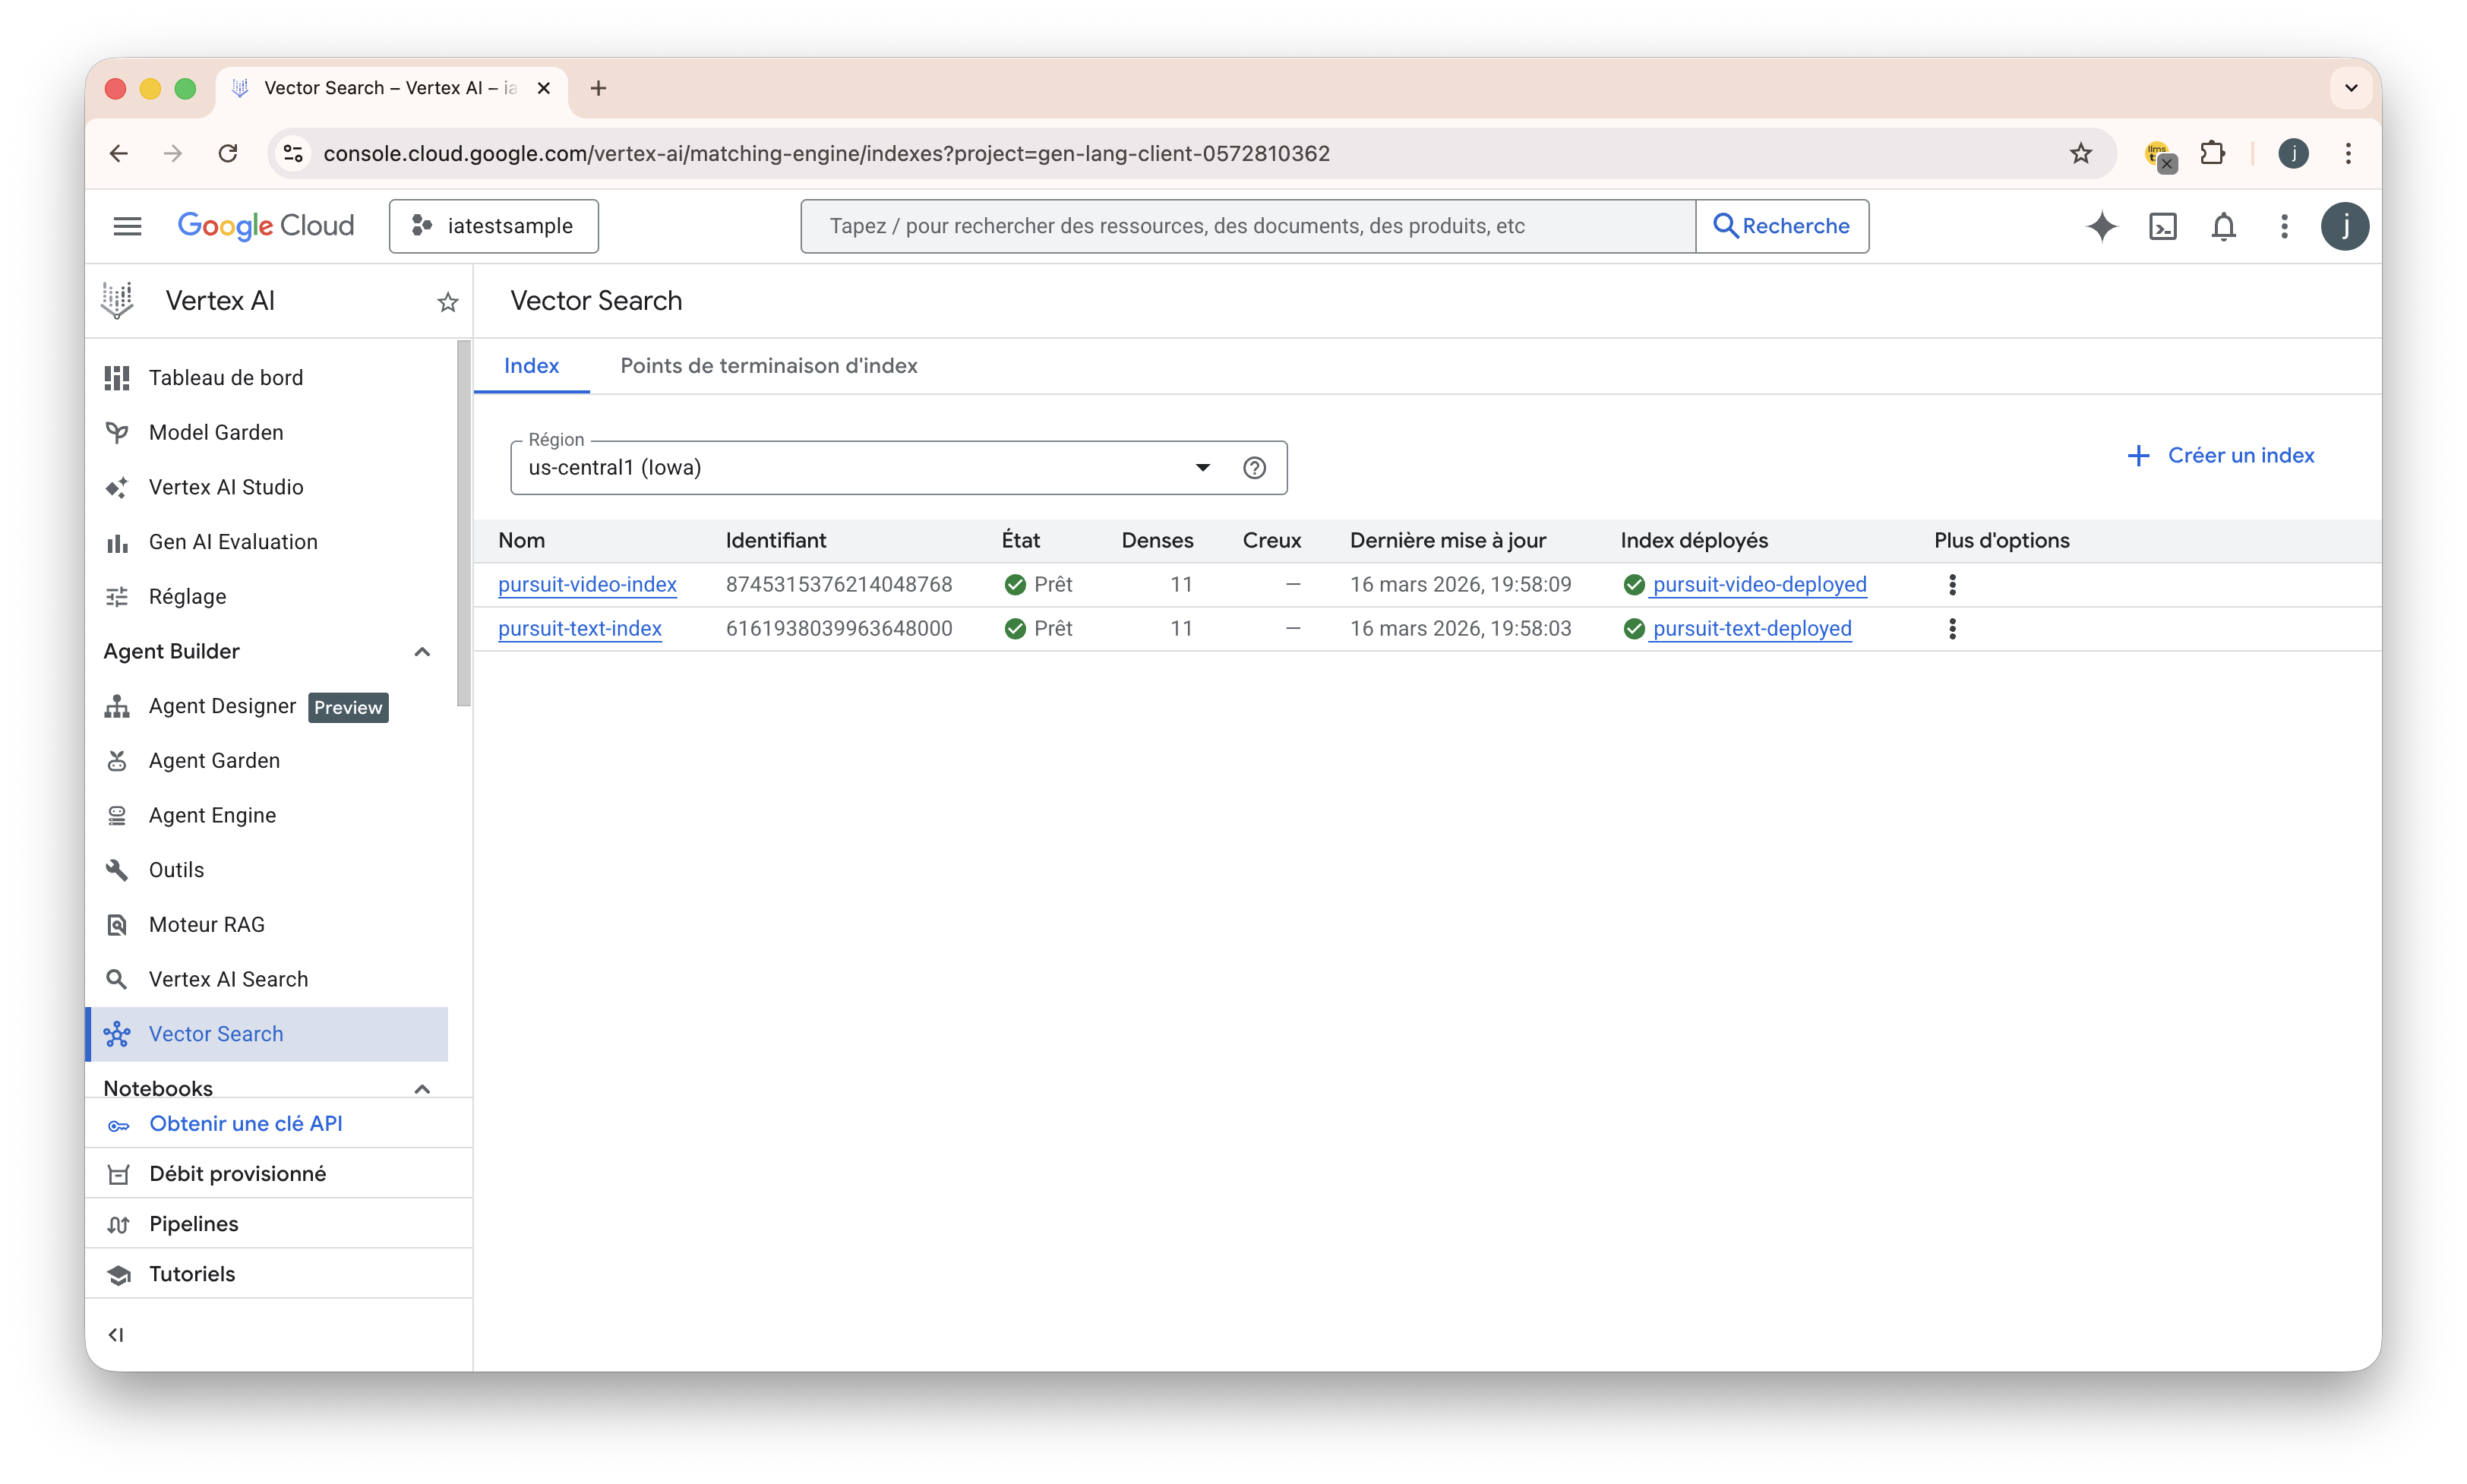Screen dimensions: 2467x1484
Task: Click the browser address bar URL
Action: pyautogui.click(x=826, y=153)
